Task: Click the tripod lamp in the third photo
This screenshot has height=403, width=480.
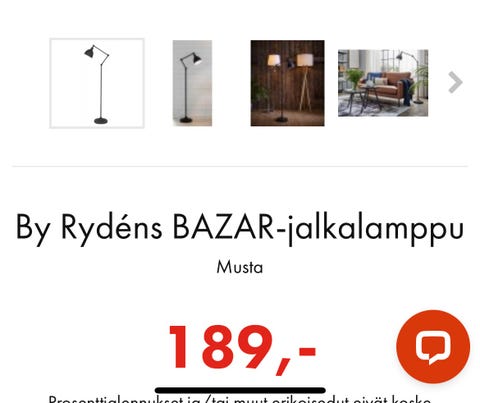Action: pos(305,83)
